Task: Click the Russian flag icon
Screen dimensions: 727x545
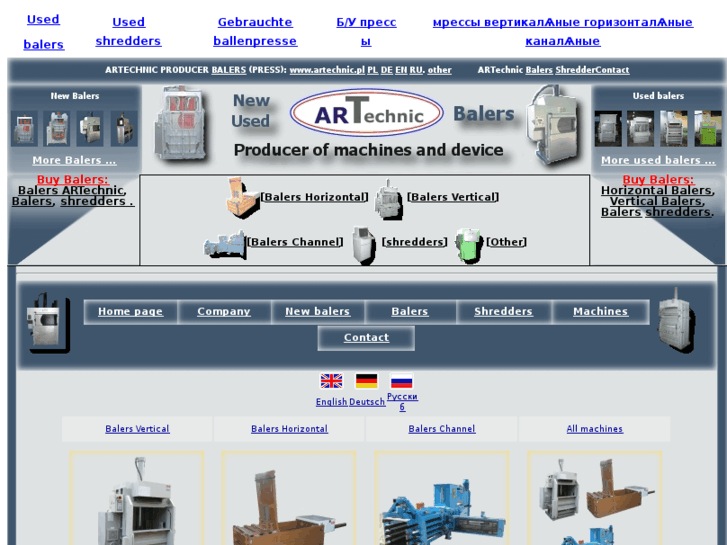Action: coord(402,381)
